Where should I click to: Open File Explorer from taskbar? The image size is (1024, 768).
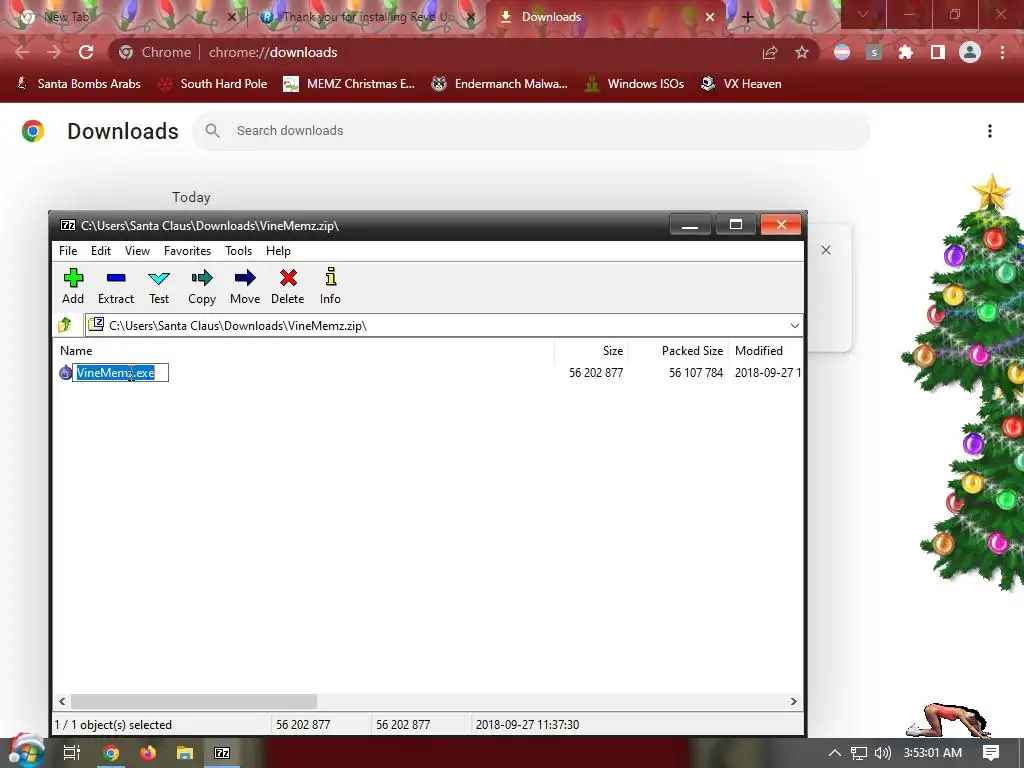point(185,753)
